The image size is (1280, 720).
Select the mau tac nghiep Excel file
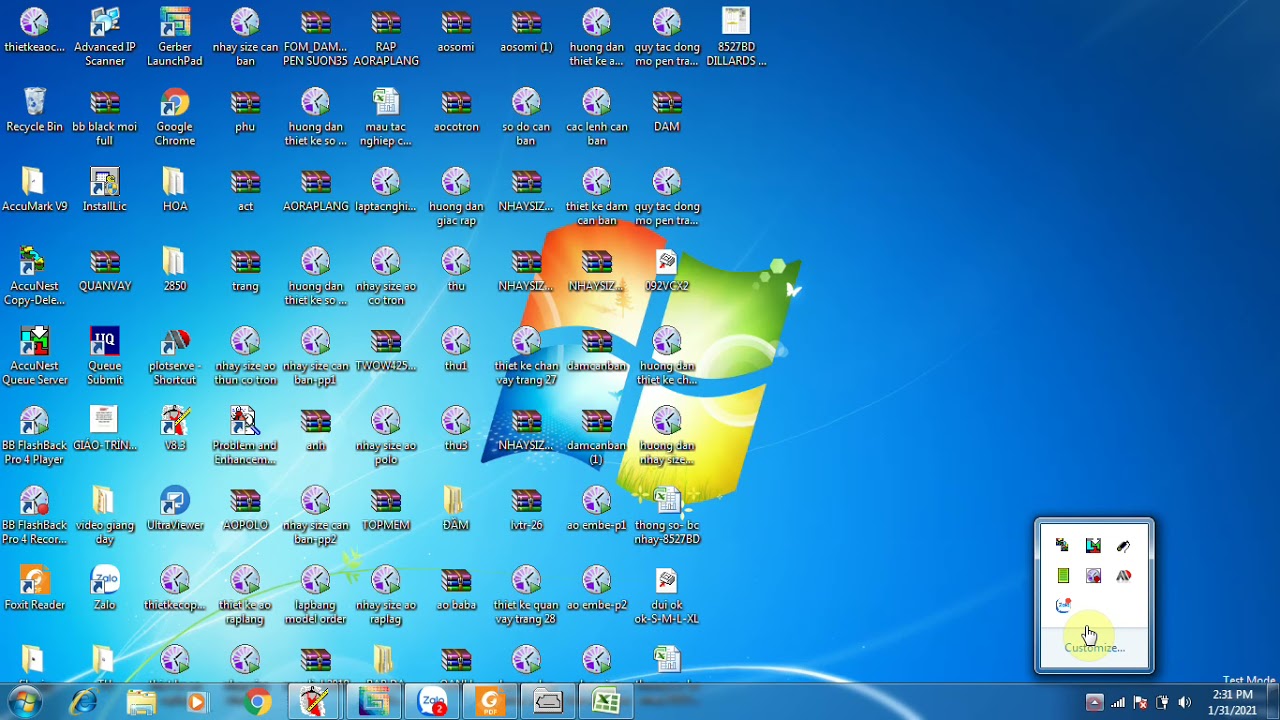386,118
